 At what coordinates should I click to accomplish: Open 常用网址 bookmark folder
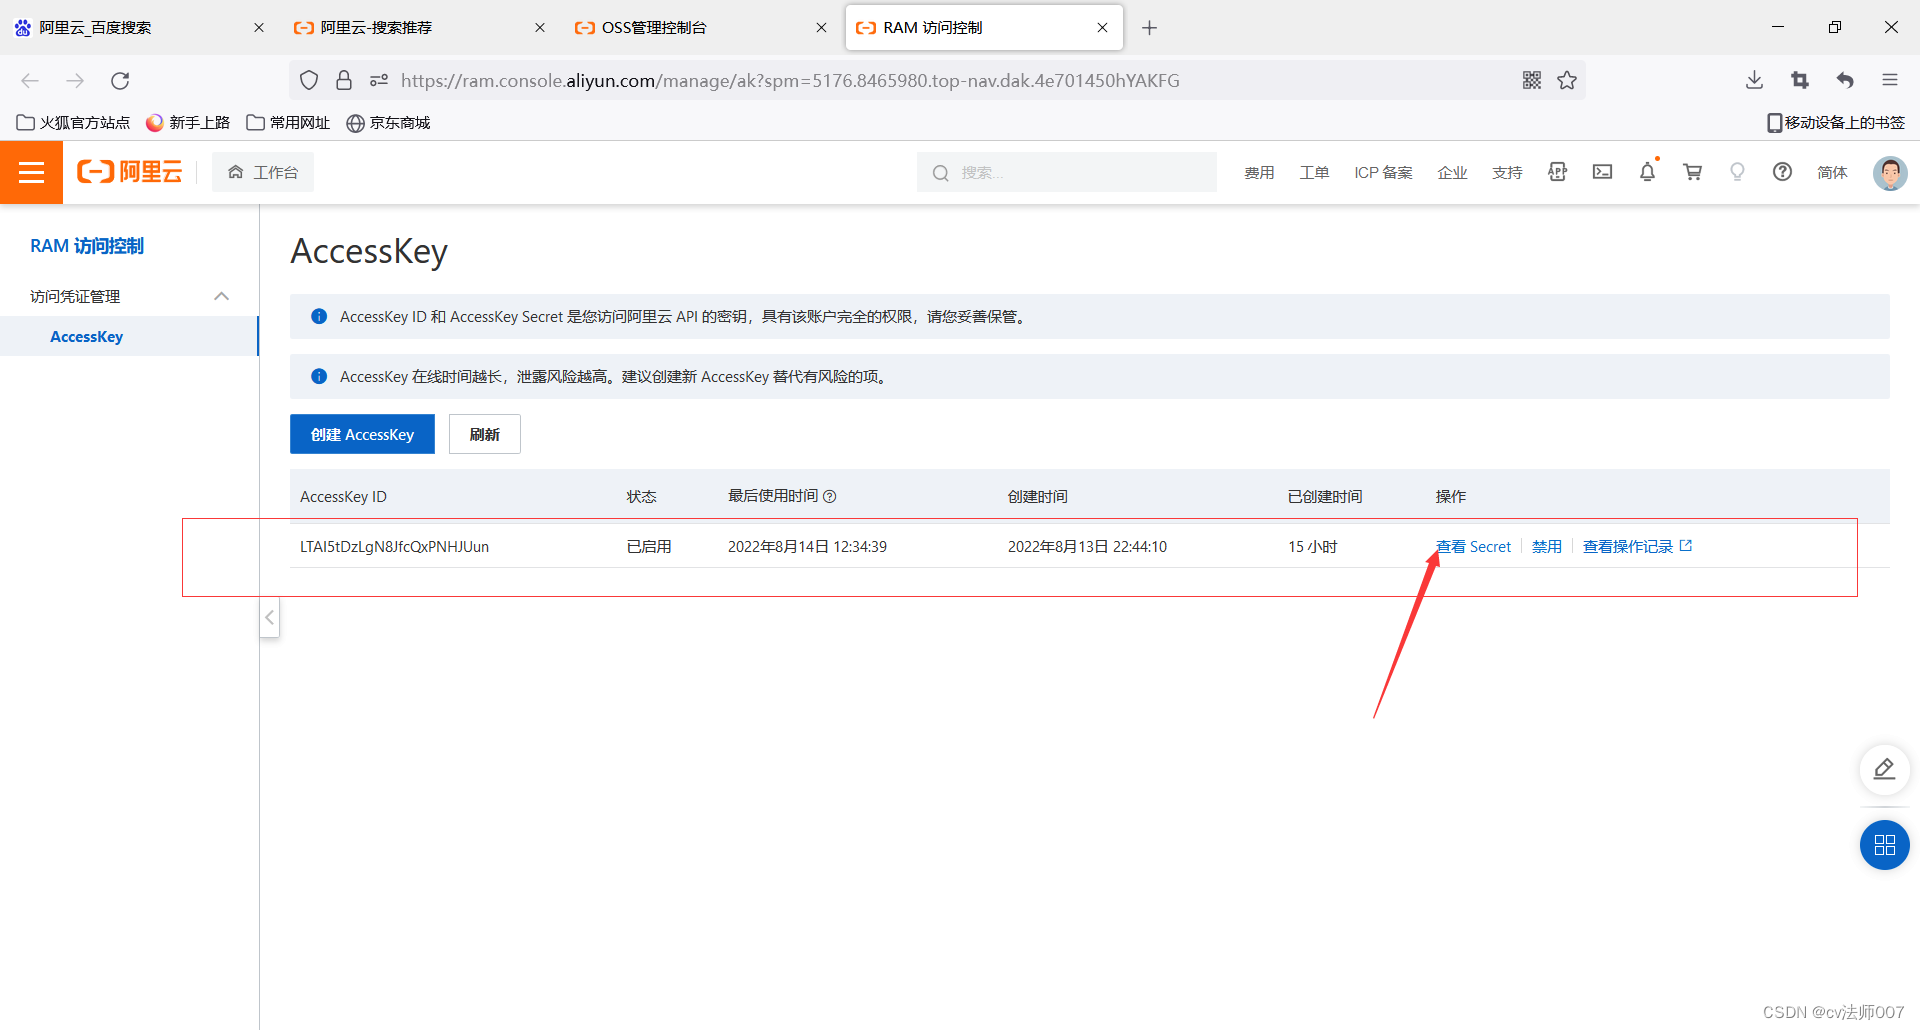pos(288,122)
